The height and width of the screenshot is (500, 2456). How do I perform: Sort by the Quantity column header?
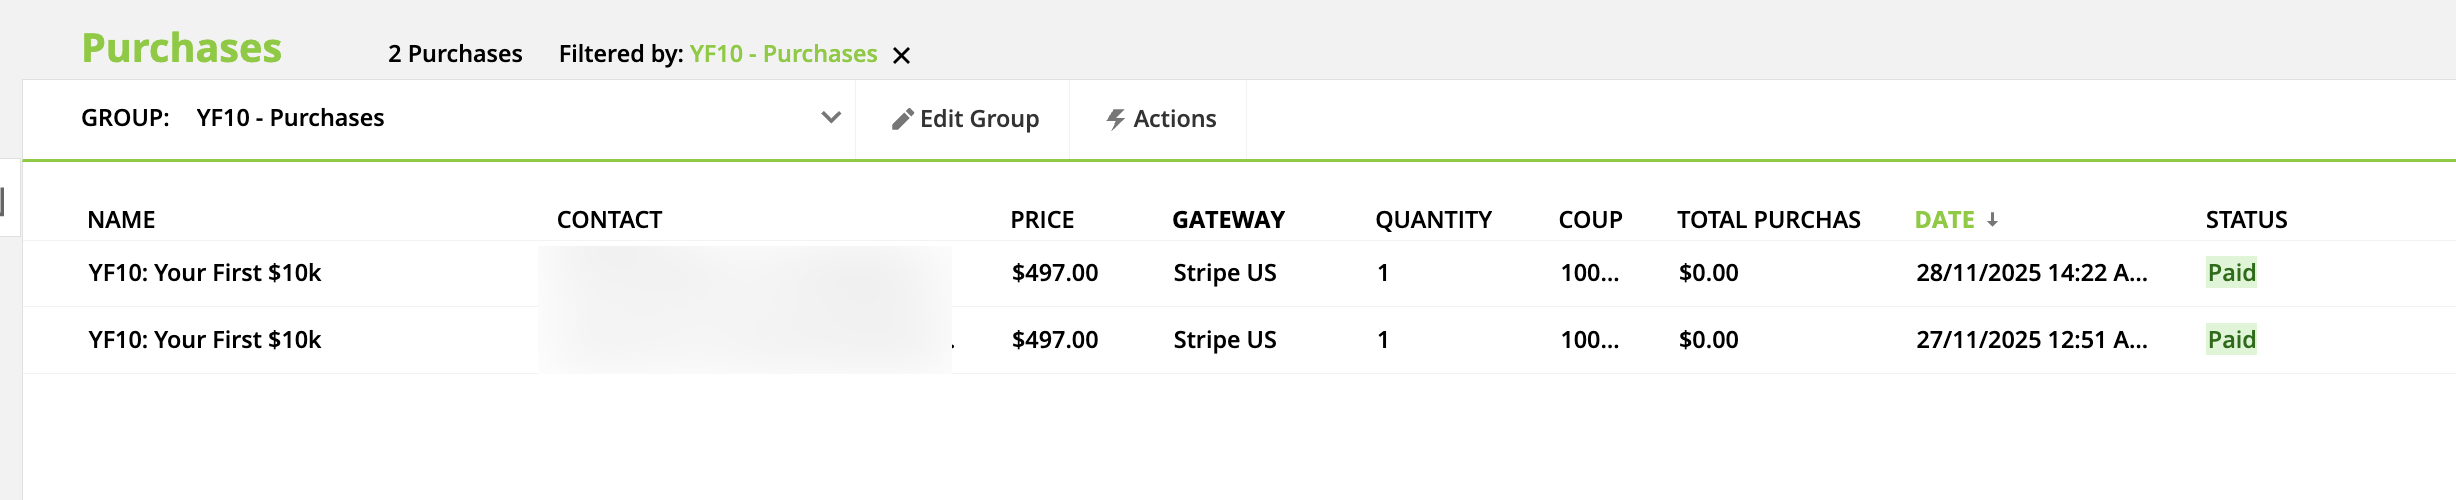point(1433,220)
